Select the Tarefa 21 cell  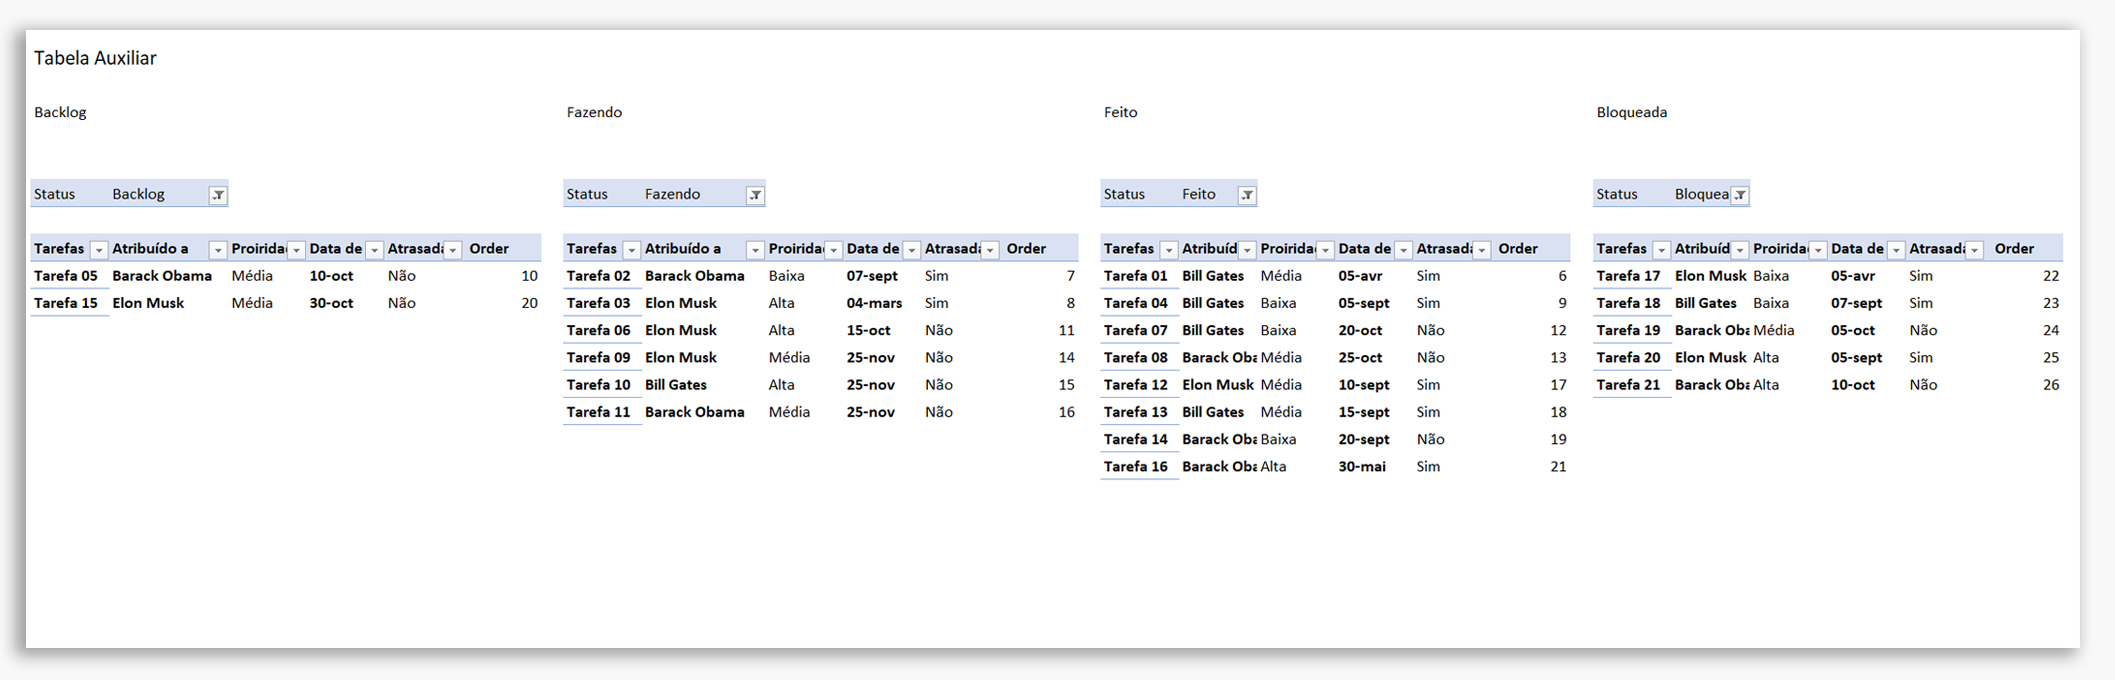pyautogui.click(x=1628, y=385)
